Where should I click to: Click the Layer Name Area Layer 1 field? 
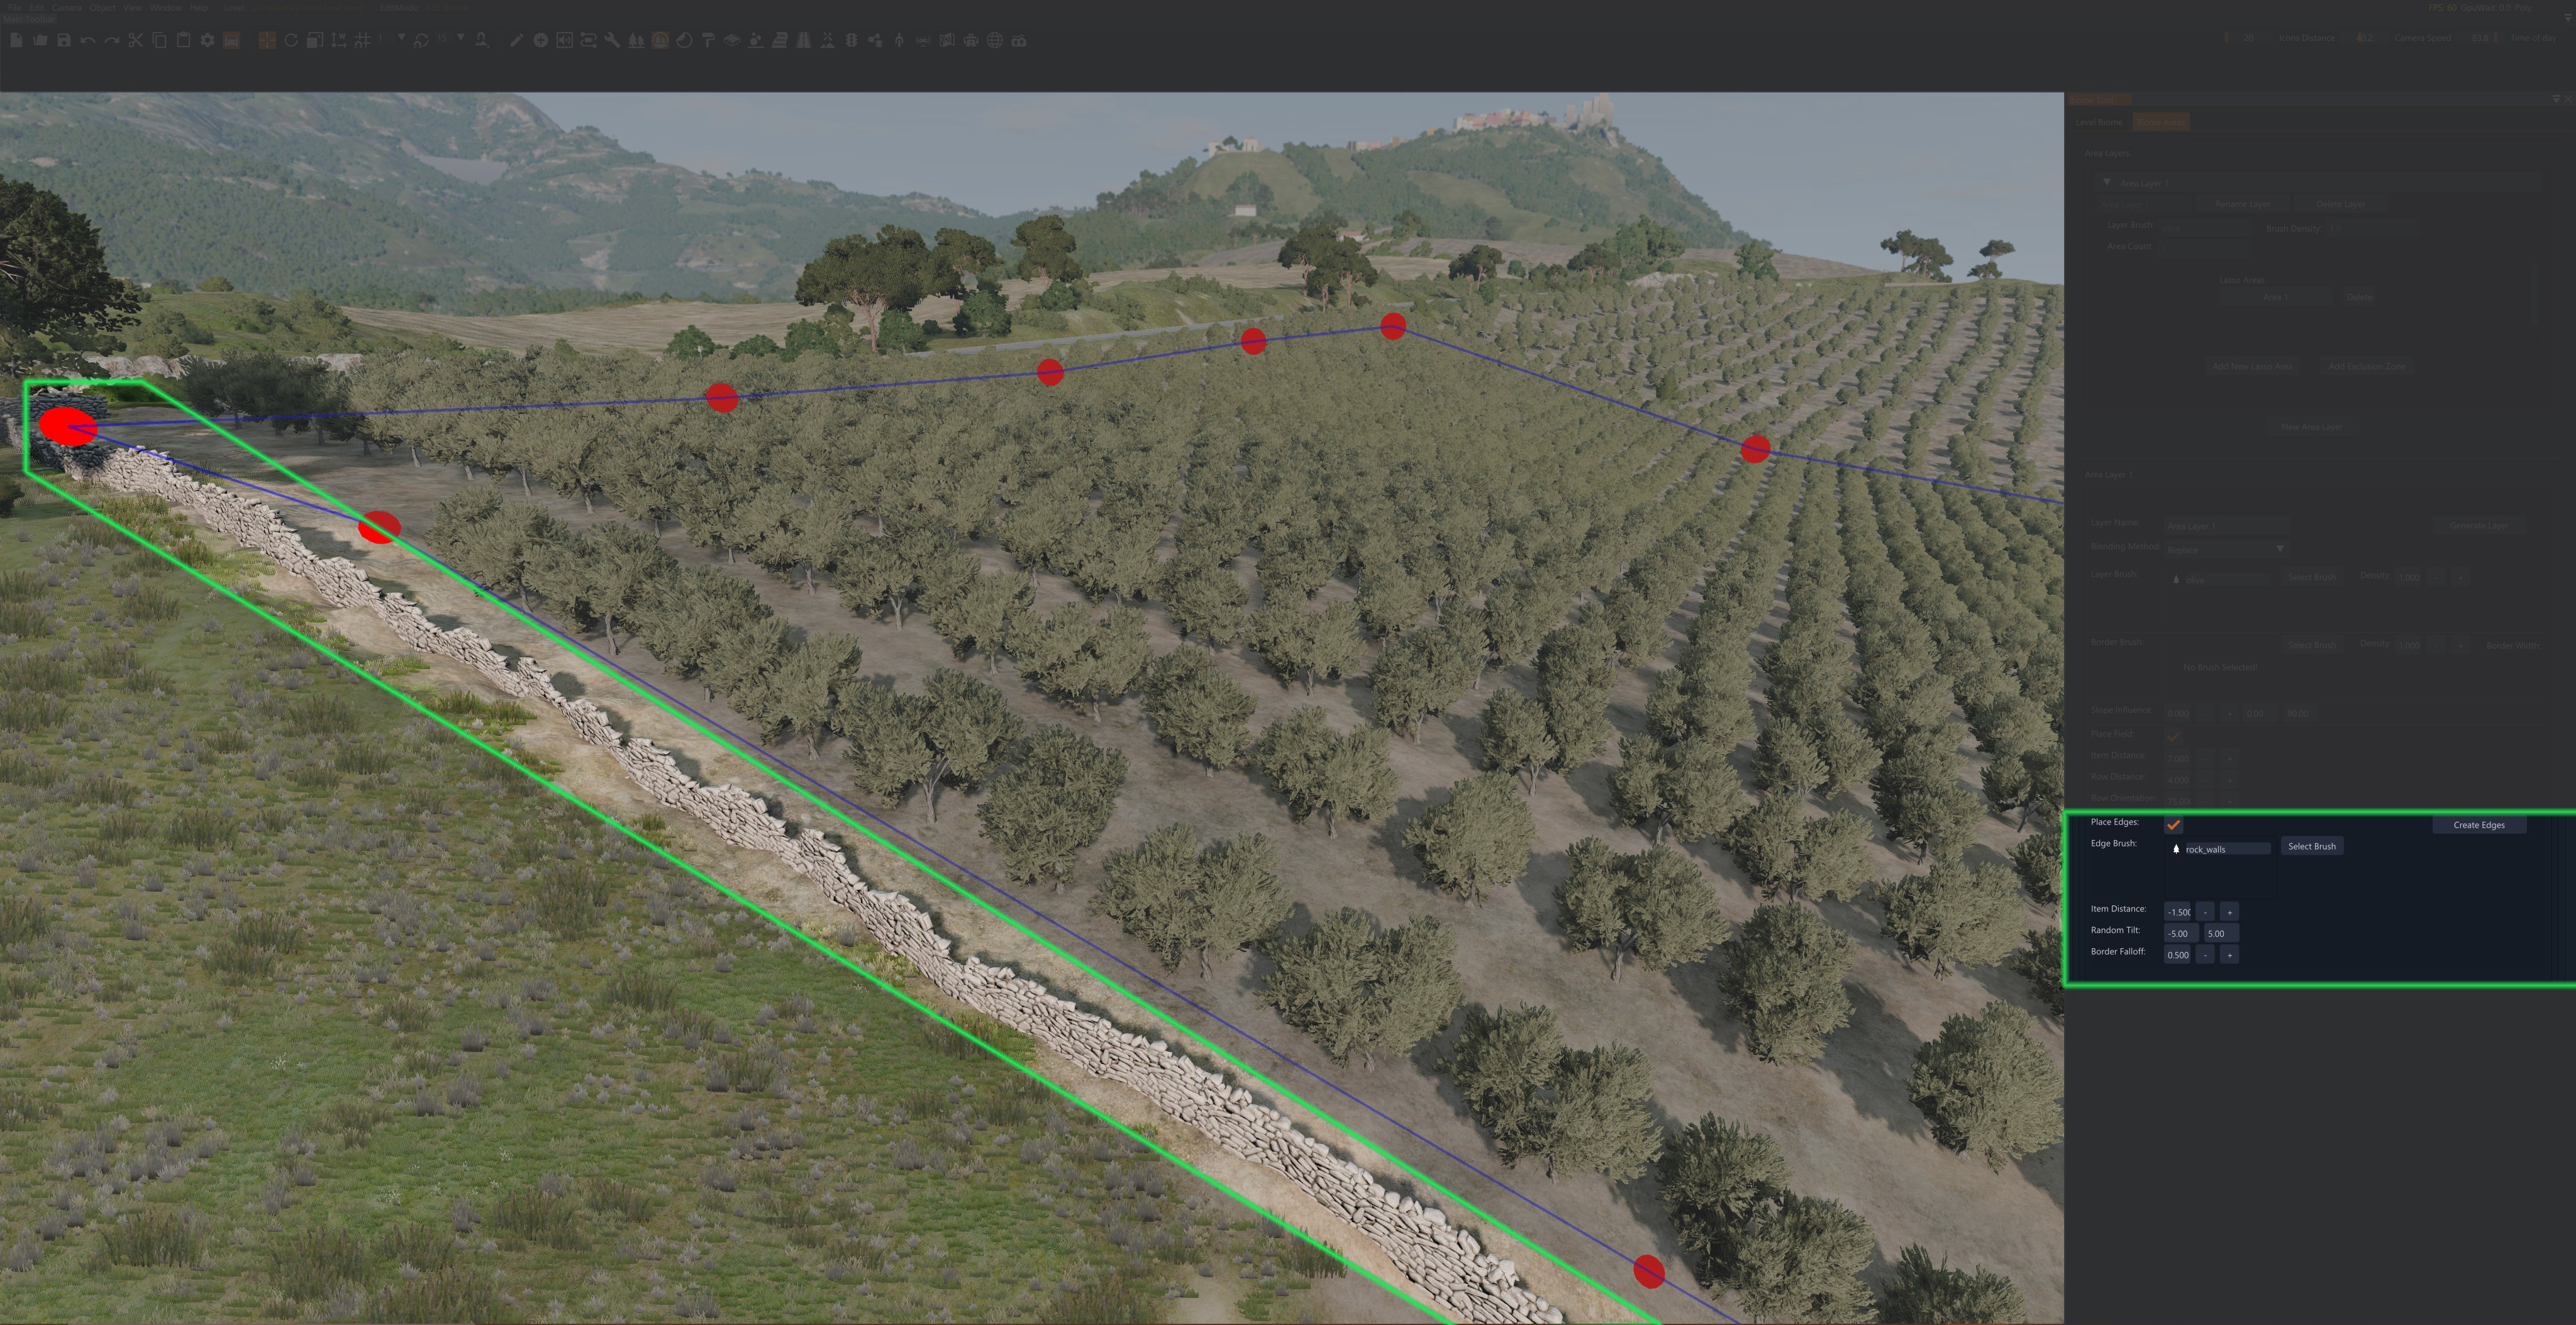click(x=2227, y=526)
